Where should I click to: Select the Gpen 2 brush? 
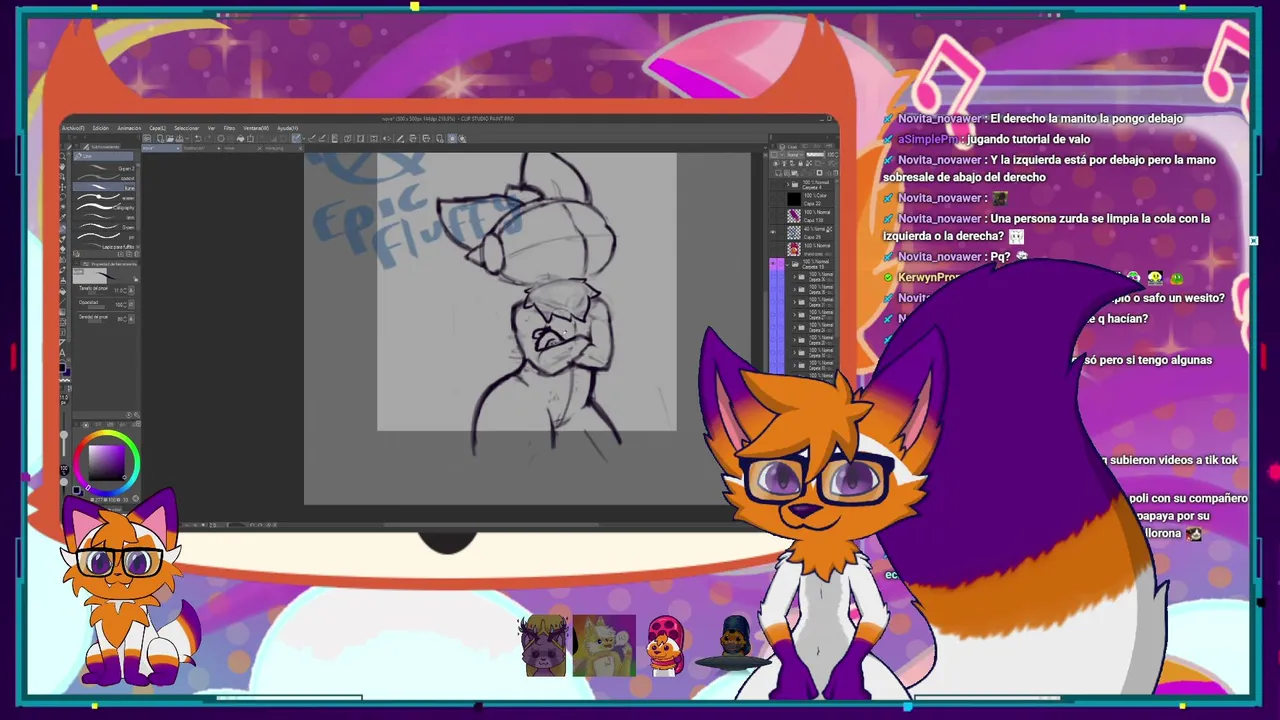point(104,168)
